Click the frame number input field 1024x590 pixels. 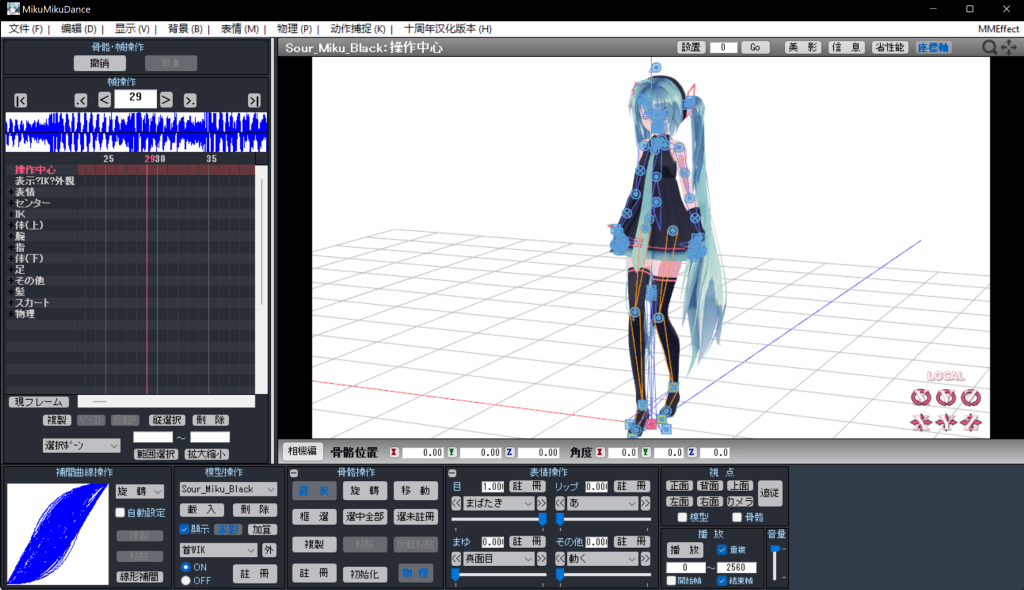(135, 99)
